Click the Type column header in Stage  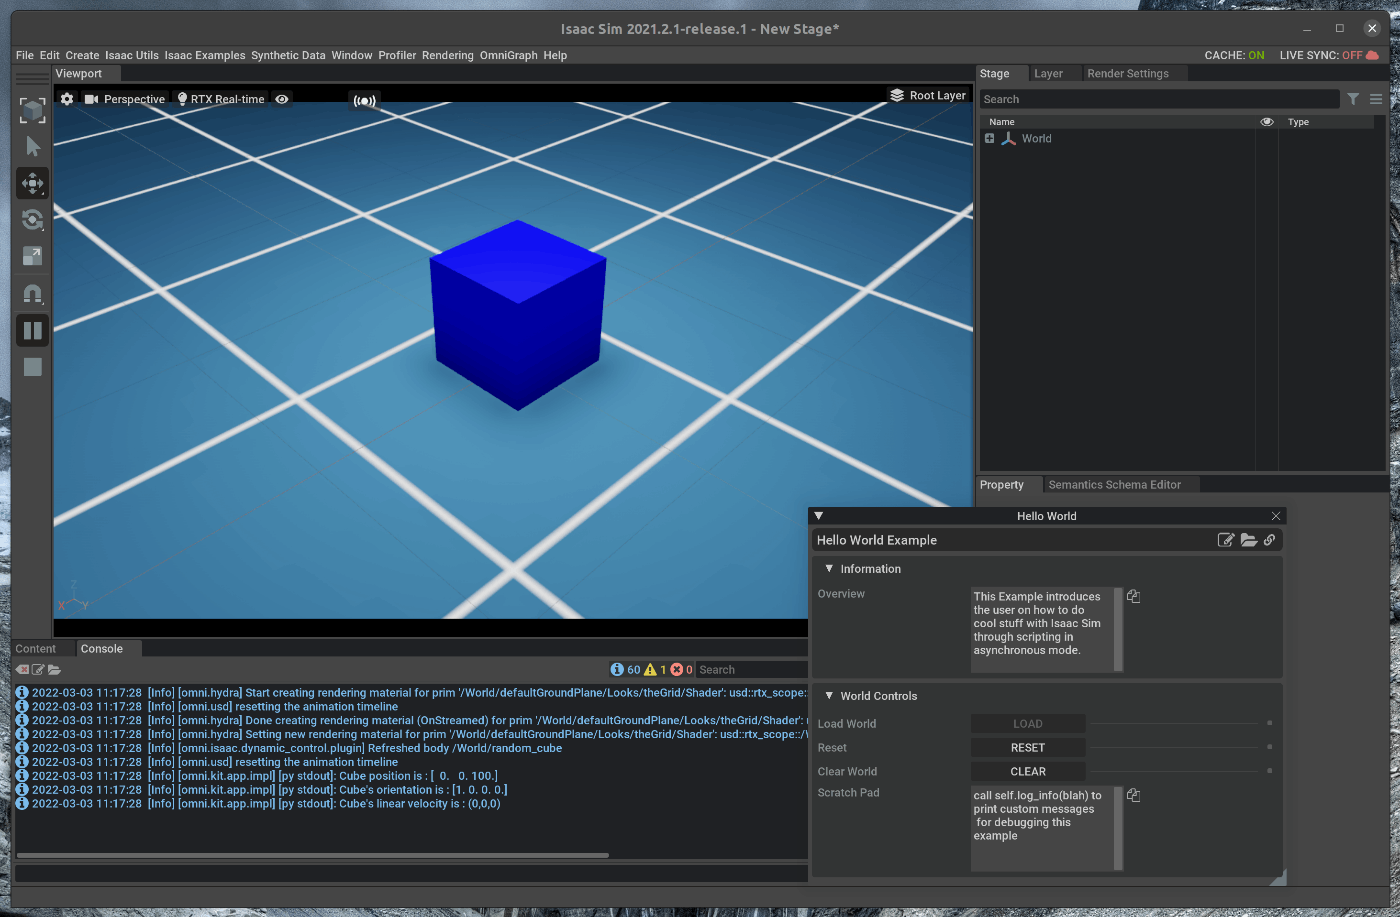pyautogui.click(x=1299, y=122)
